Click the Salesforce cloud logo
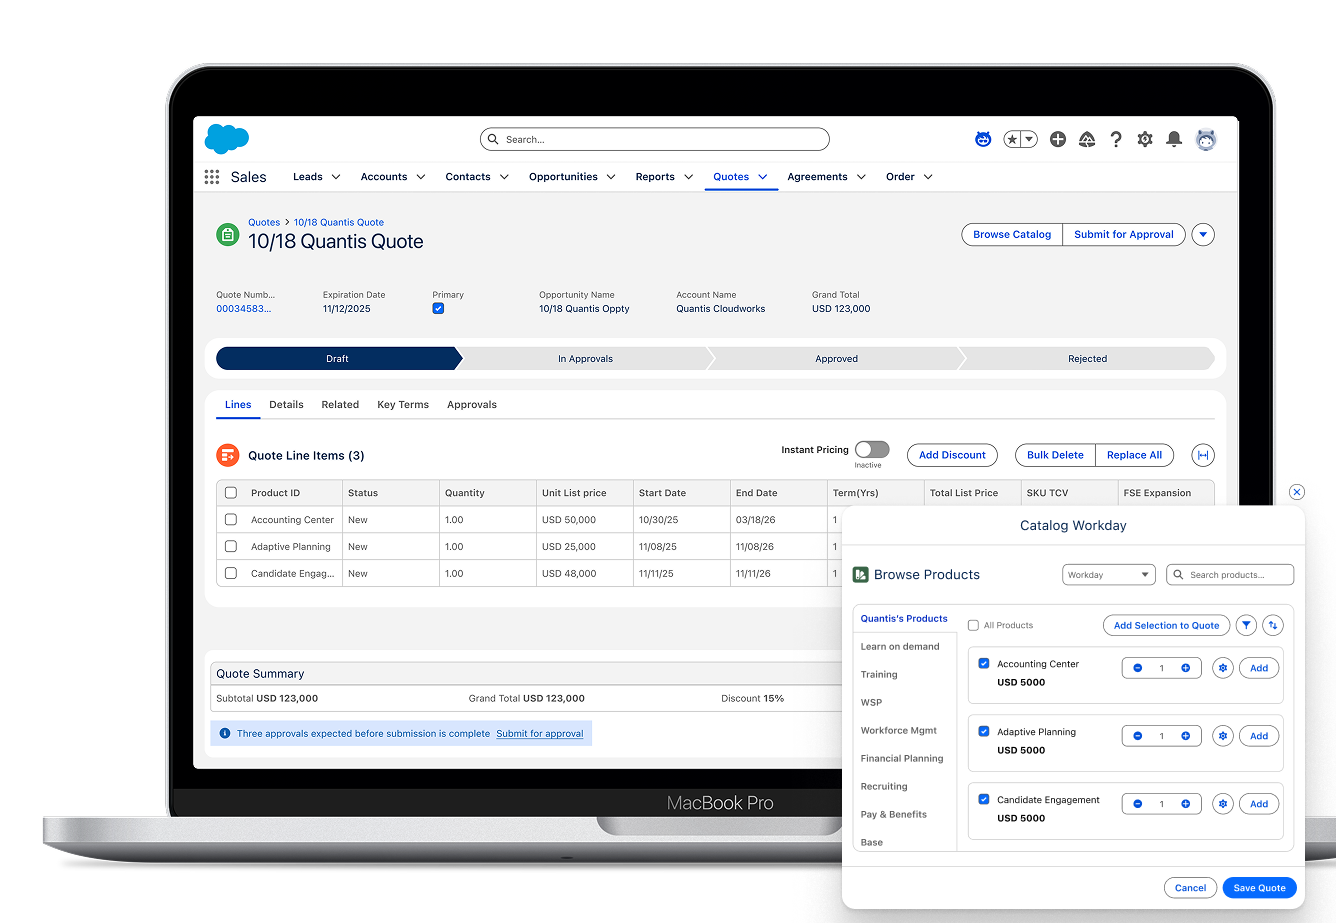 click(227, 139)
